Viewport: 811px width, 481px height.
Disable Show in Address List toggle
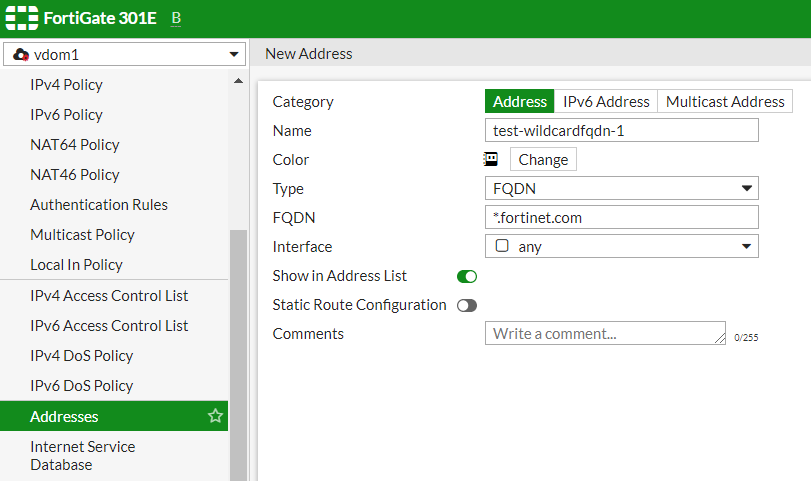pyautogui.click(x=466, y=276)
